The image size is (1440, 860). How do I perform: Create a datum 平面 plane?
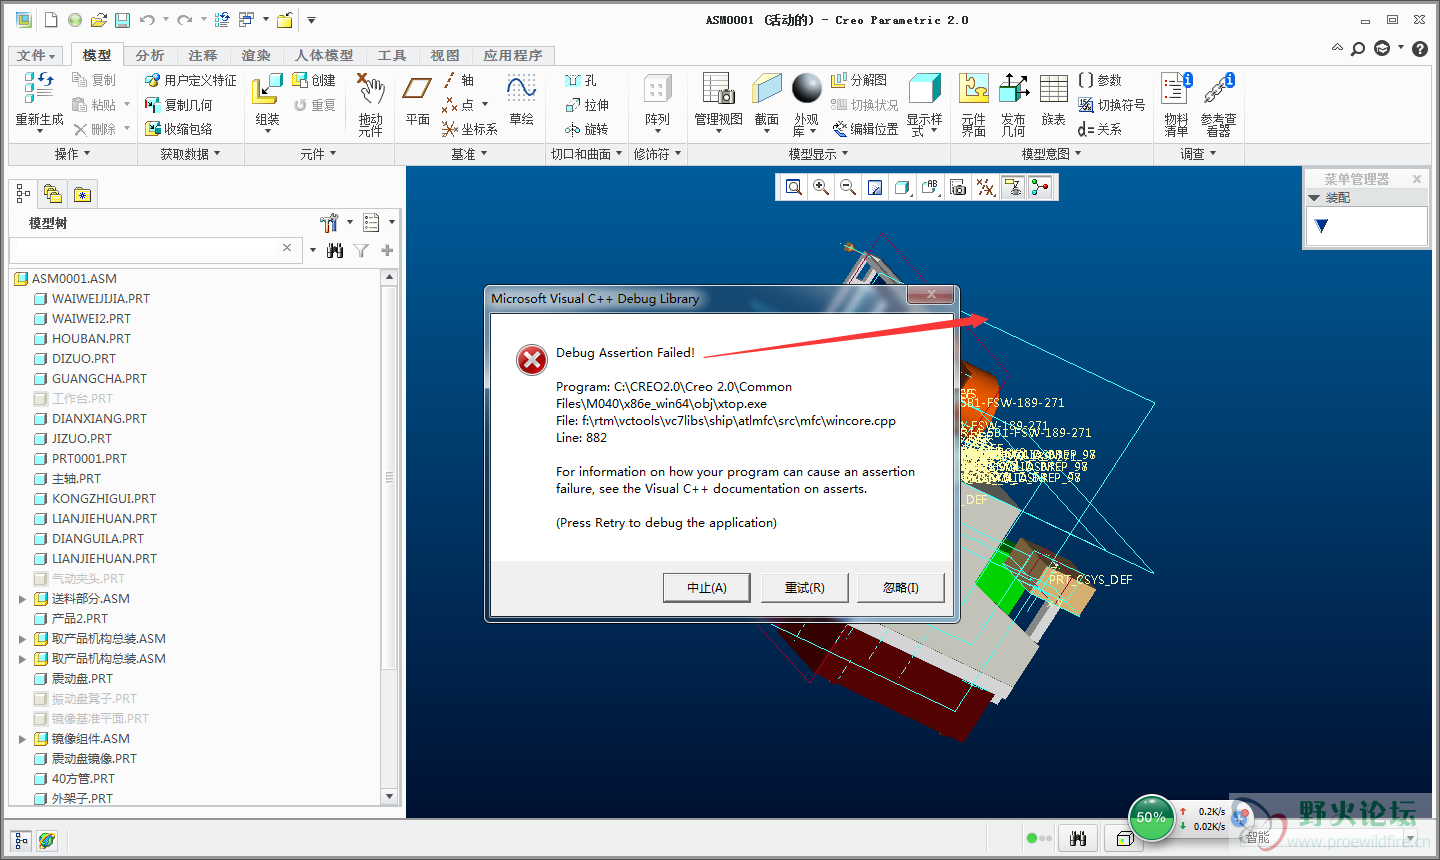(417, 100)
